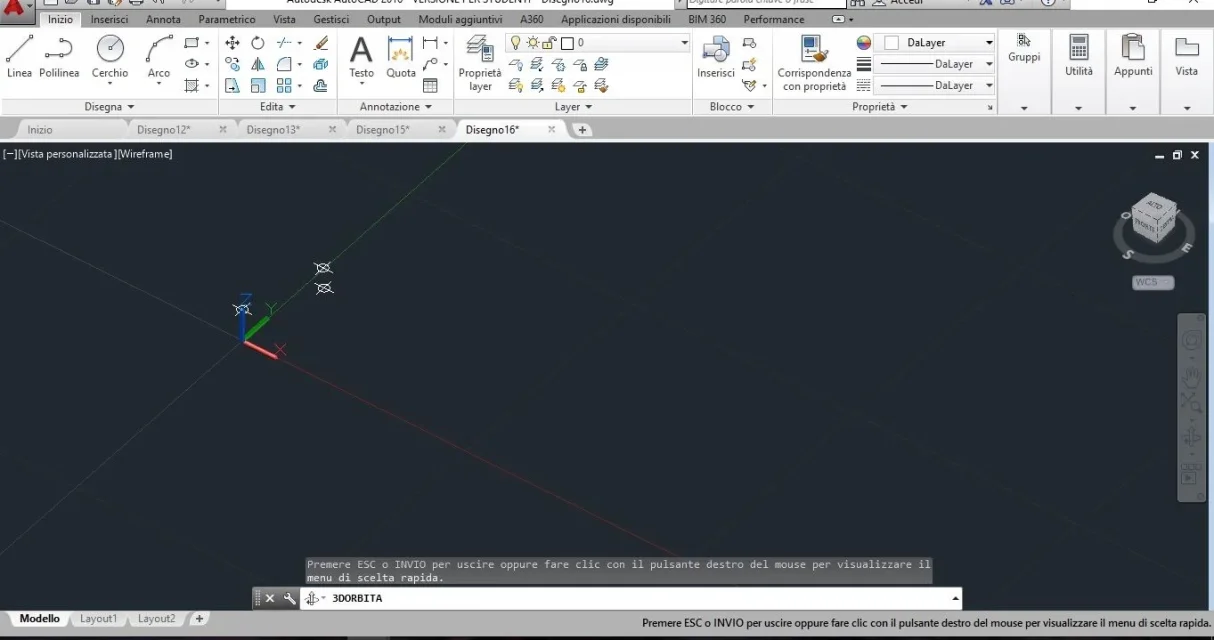Open the WCS coordinate system dropdown
Image resolution: width=1214 pixels, height=640 pixels.
pos(1152,282)
